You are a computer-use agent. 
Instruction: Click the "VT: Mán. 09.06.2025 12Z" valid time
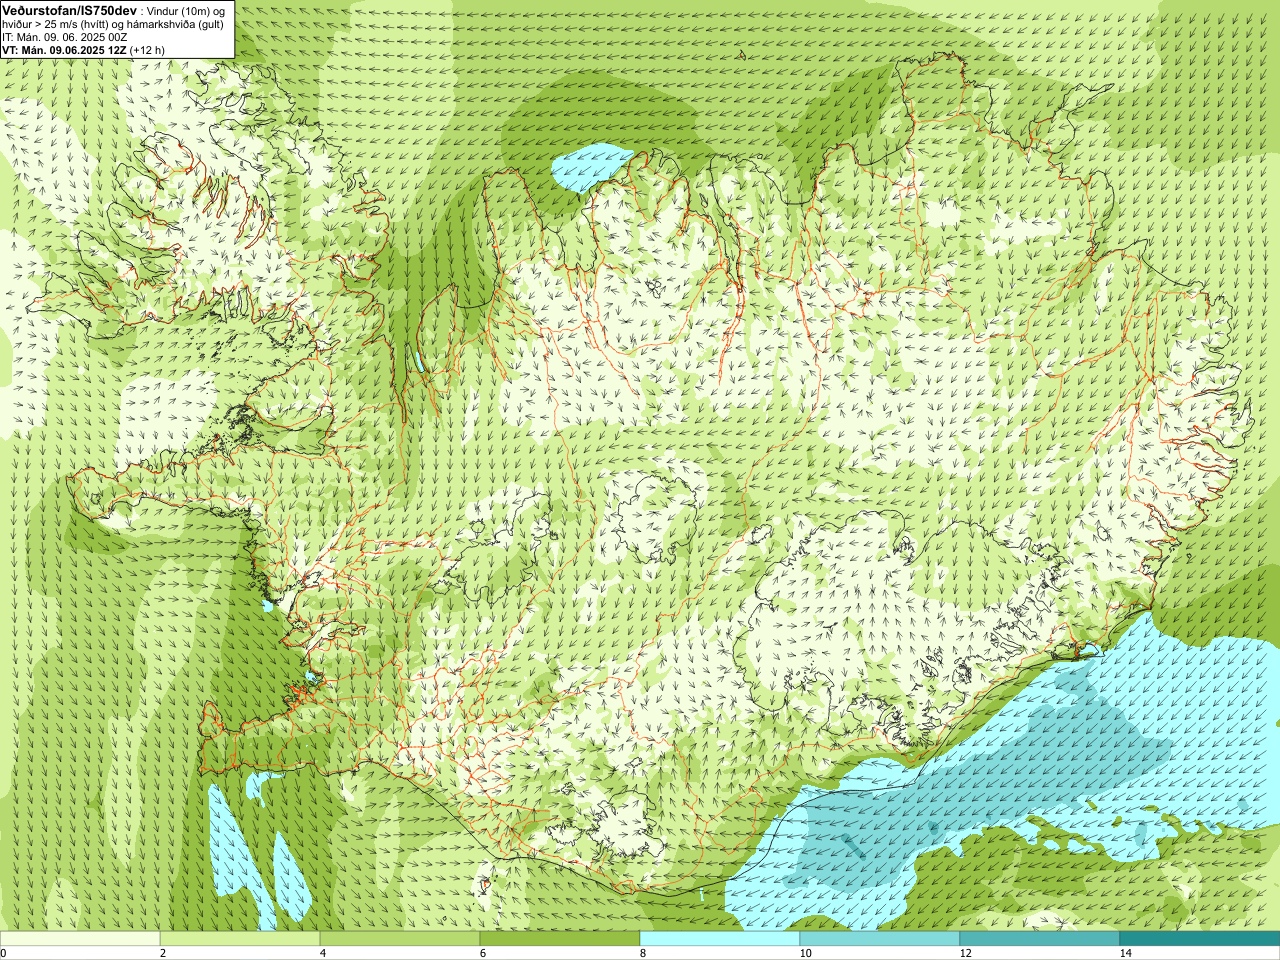point(64,49)
